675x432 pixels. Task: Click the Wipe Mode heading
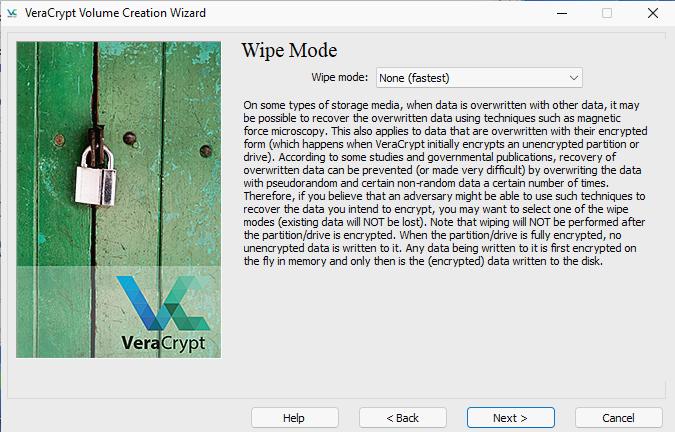[289, 50]
